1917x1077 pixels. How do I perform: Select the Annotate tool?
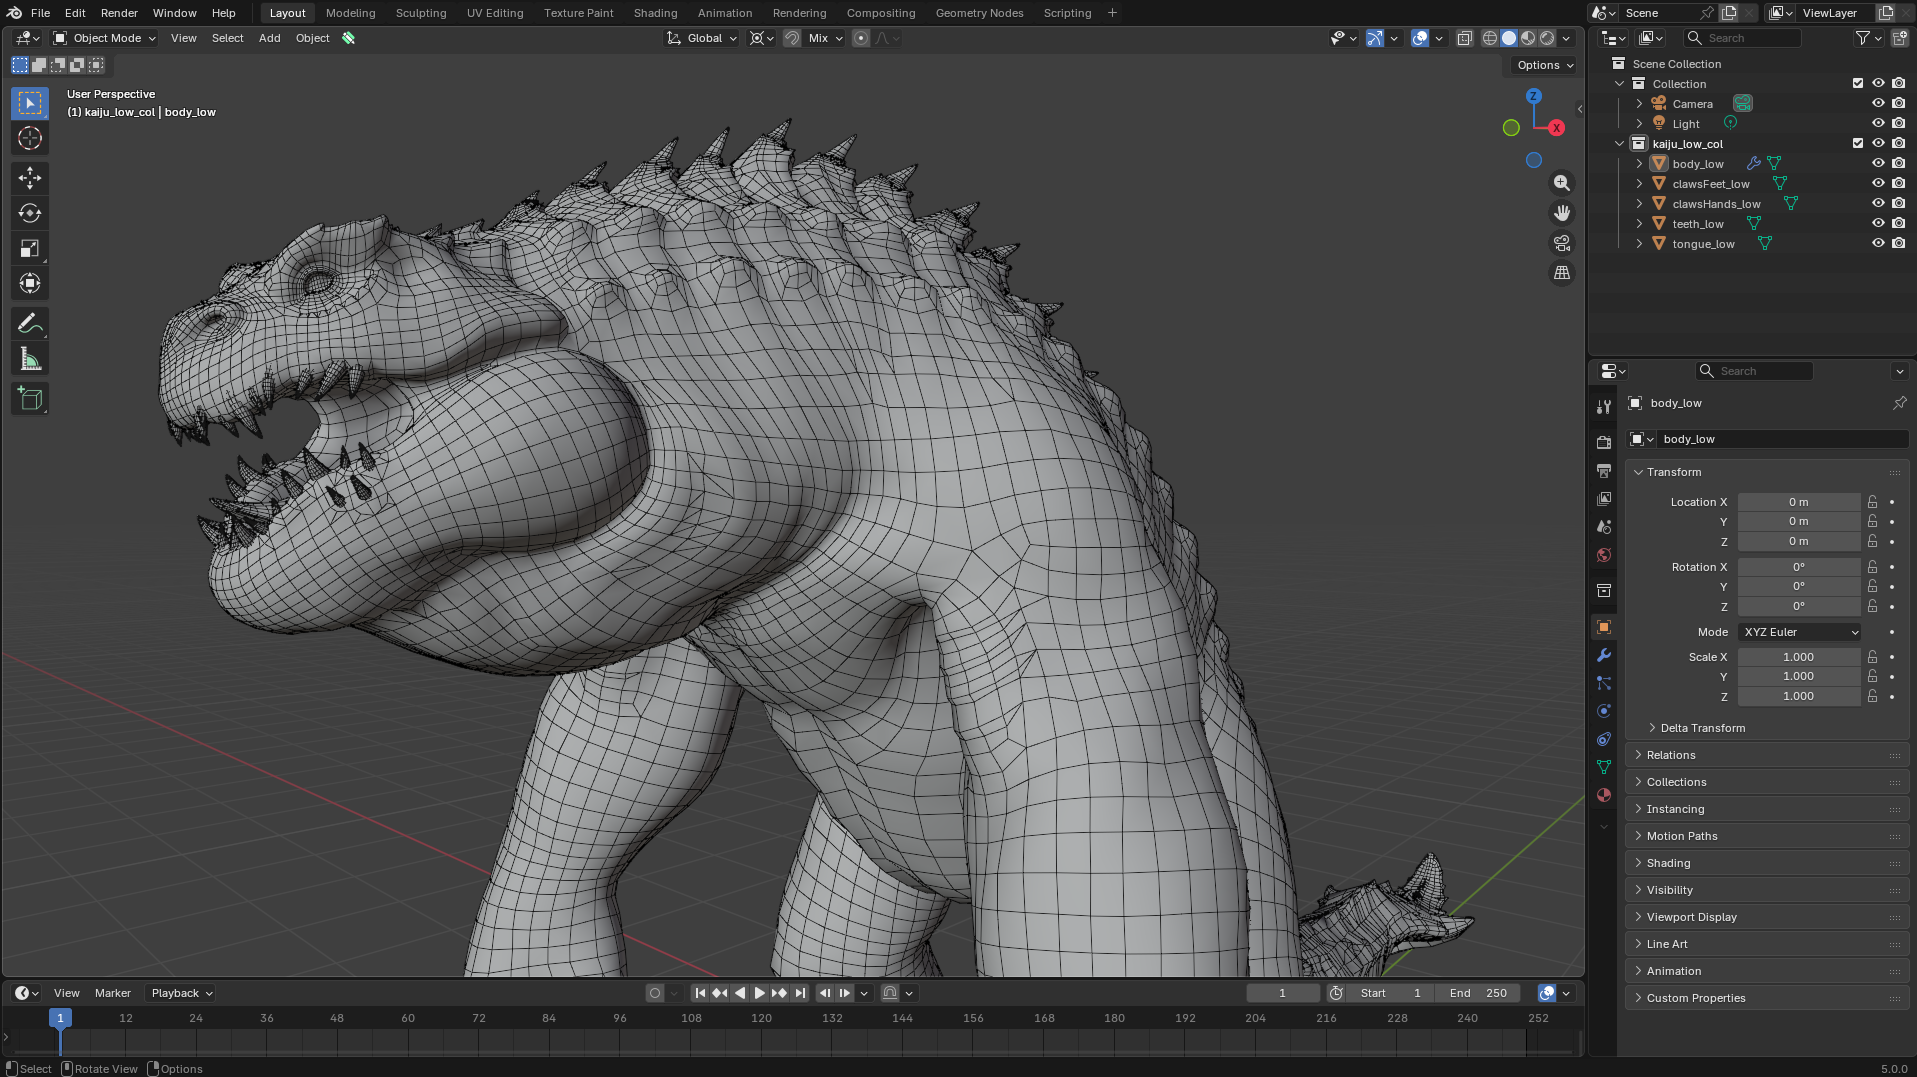pyautogui.click(x=30, y=324)
